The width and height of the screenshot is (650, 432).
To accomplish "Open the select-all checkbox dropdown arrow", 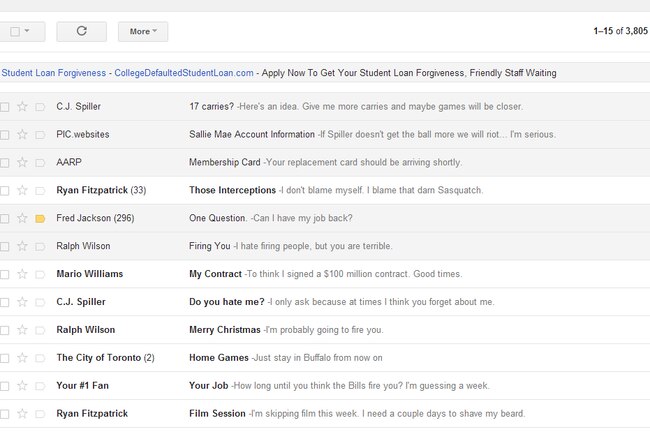I will coord(27,31).
